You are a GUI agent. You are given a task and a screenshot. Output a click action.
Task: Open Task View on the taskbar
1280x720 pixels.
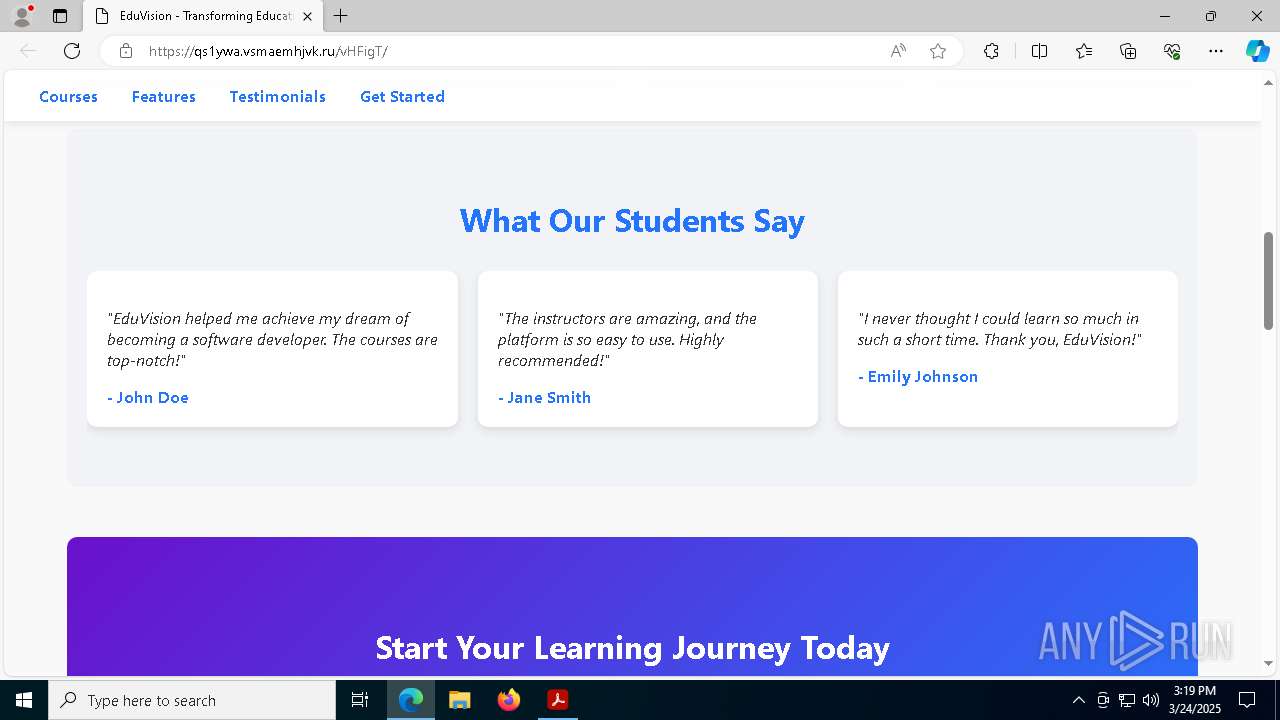coord(360,700)
